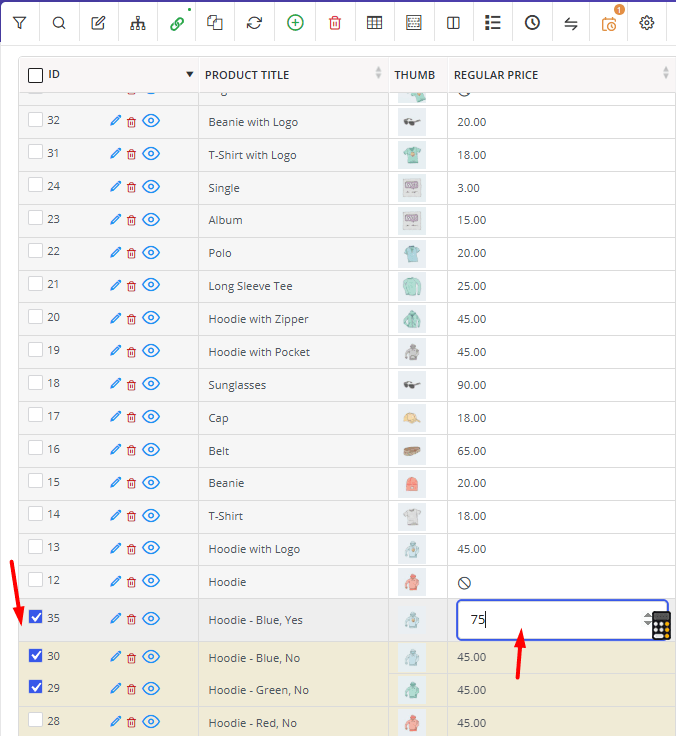The width and height of the screenshot is (676, 736).
Task: Check the box for product 28
Action: [x=35, y=720]
